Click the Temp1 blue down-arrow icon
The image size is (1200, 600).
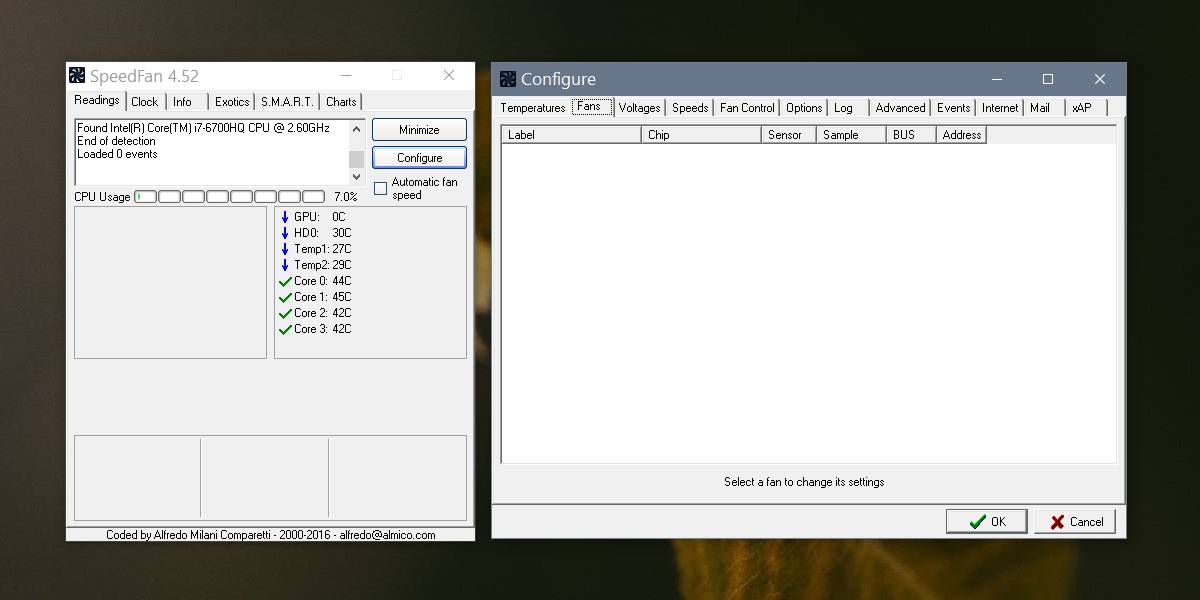point(285,249)
